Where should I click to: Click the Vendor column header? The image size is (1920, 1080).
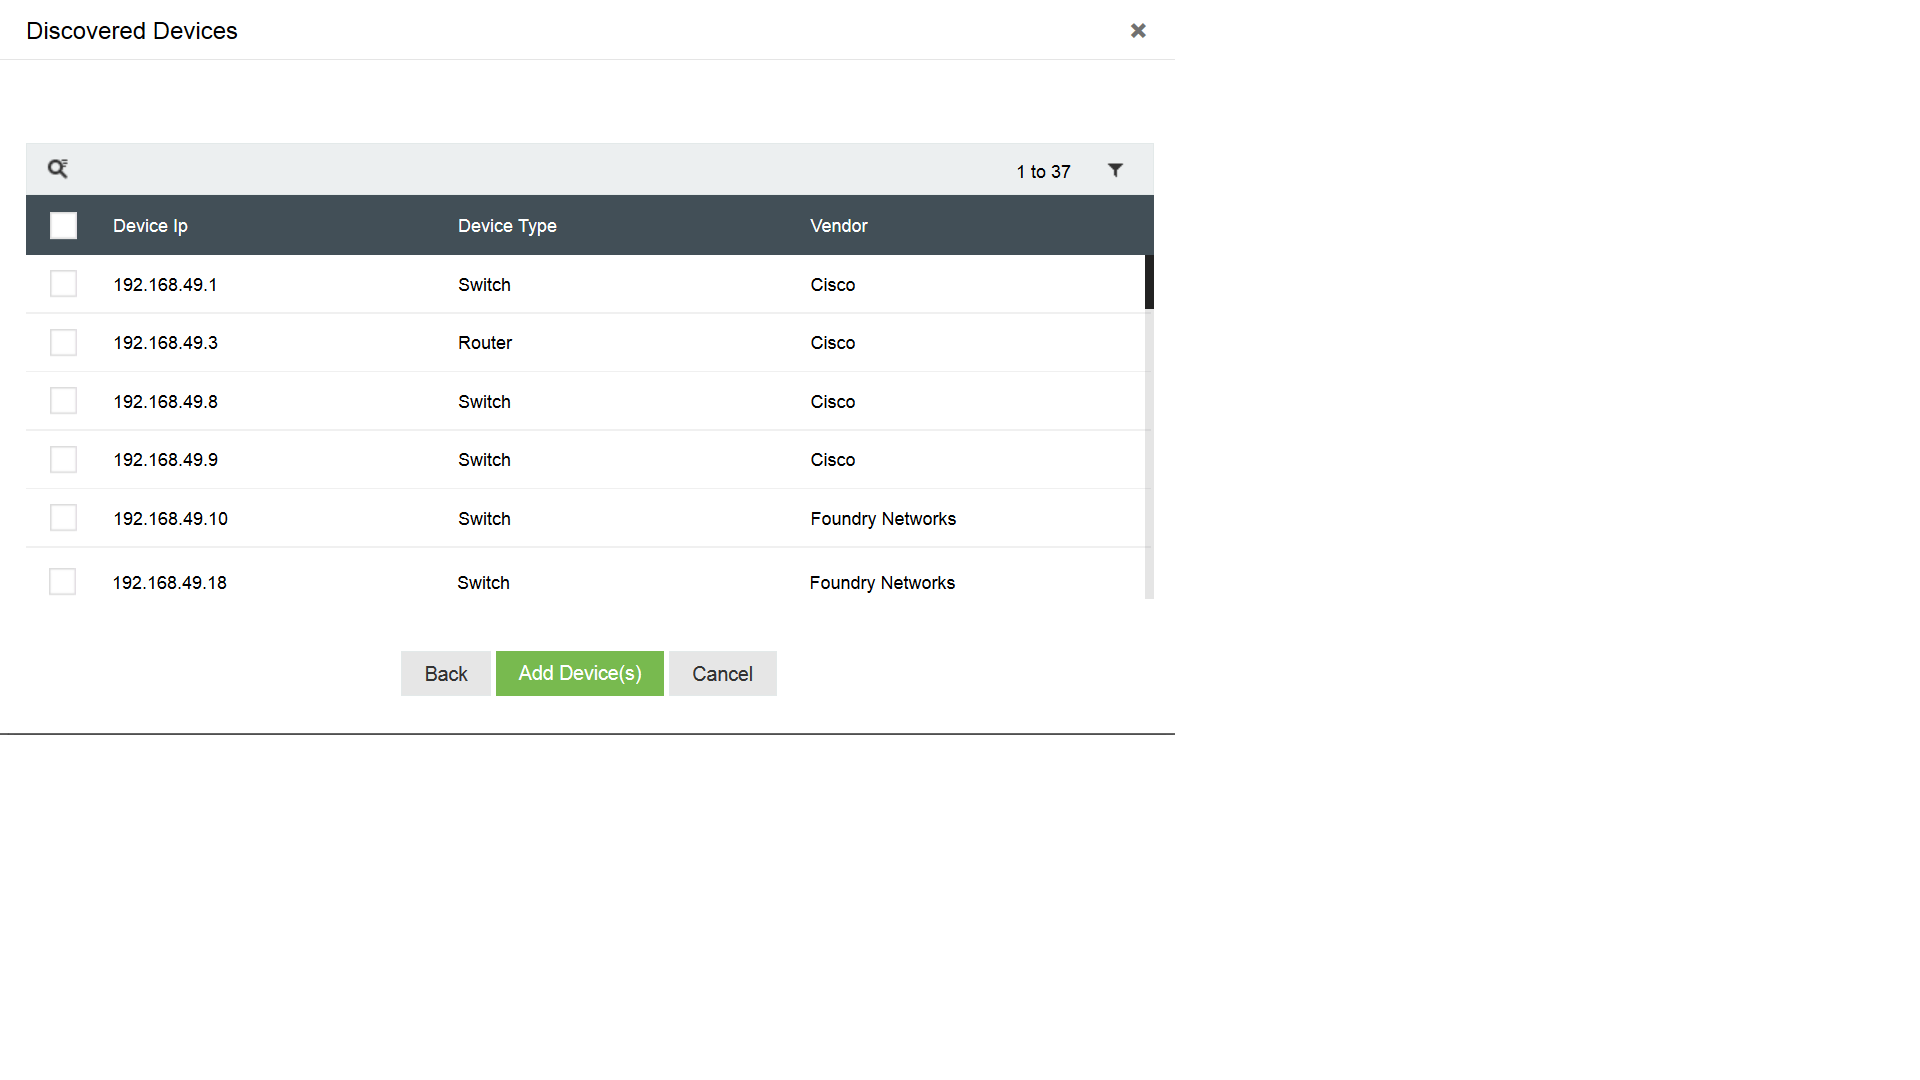click(x=838, y=225)
